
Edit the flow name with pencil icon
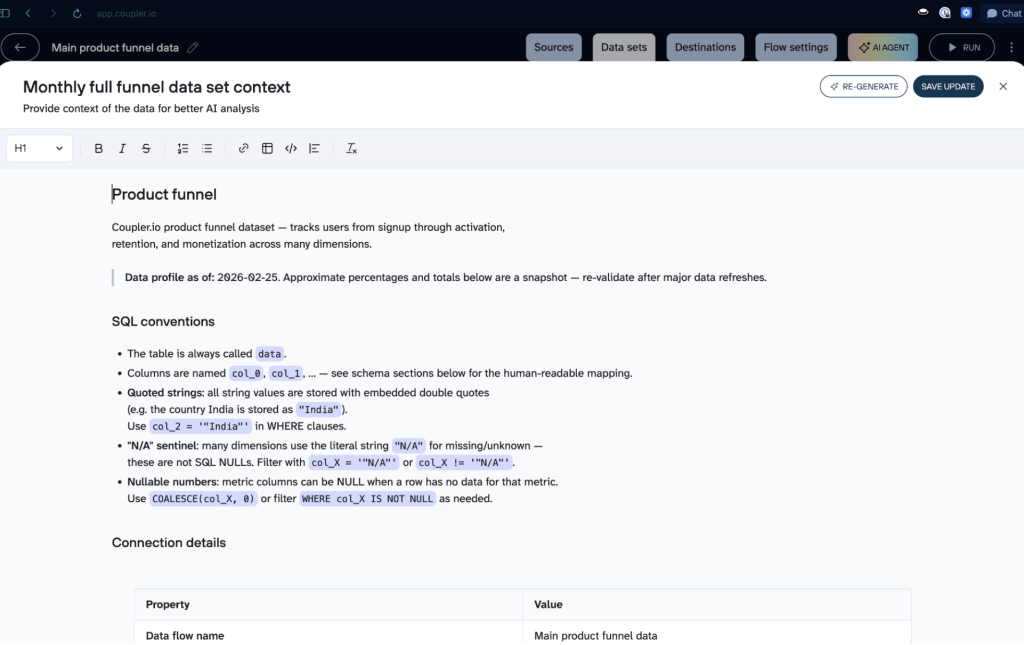193,48
